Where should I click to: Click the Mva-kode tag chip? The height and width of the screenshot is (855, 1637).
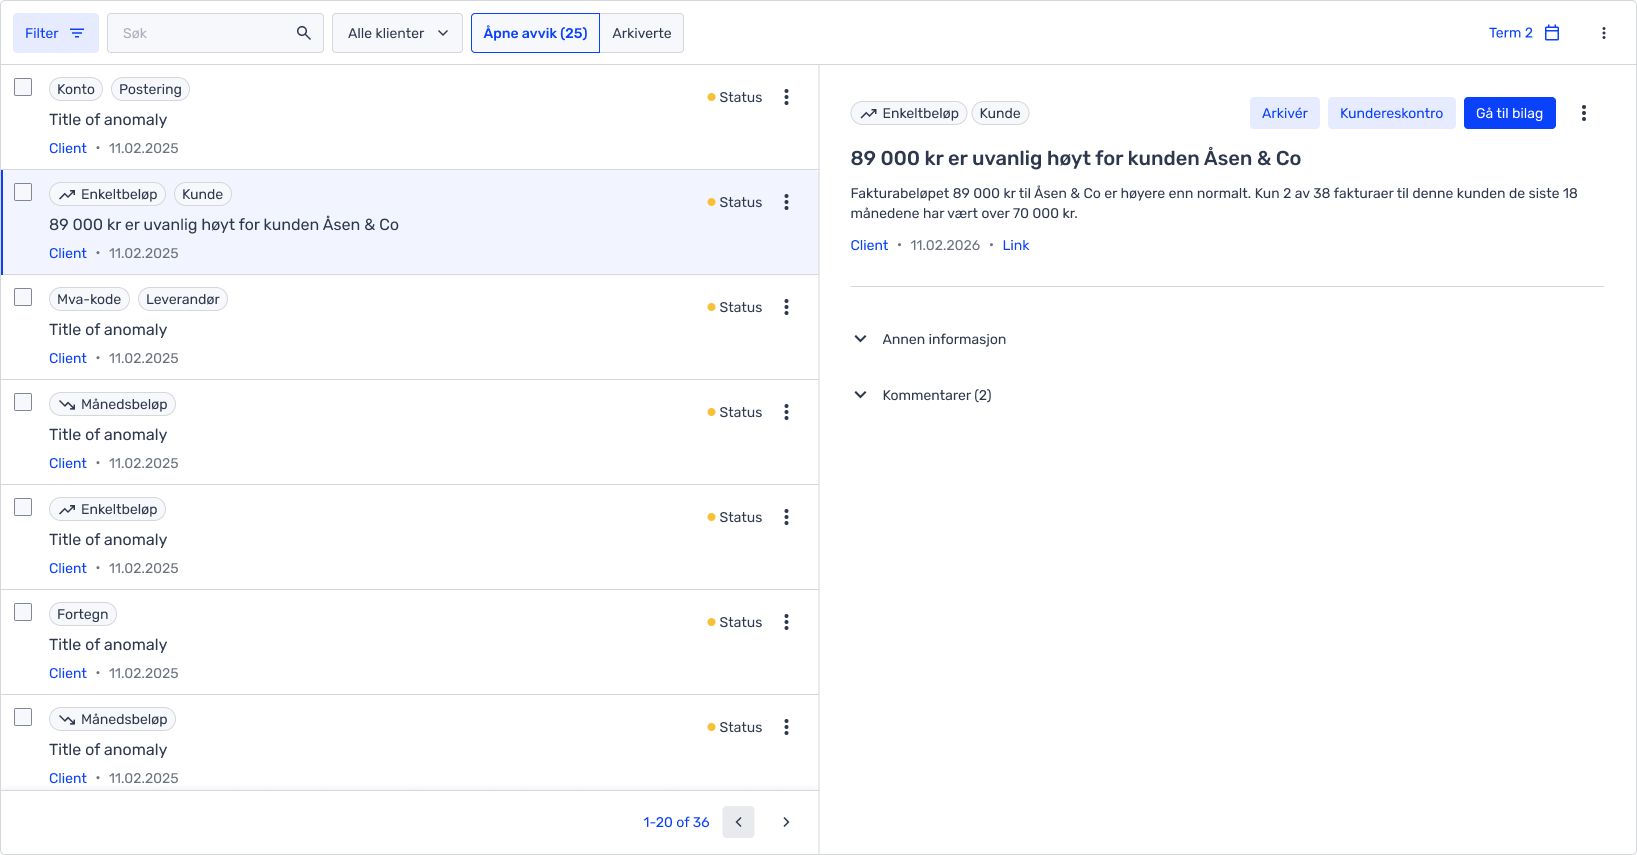(89, 299)
